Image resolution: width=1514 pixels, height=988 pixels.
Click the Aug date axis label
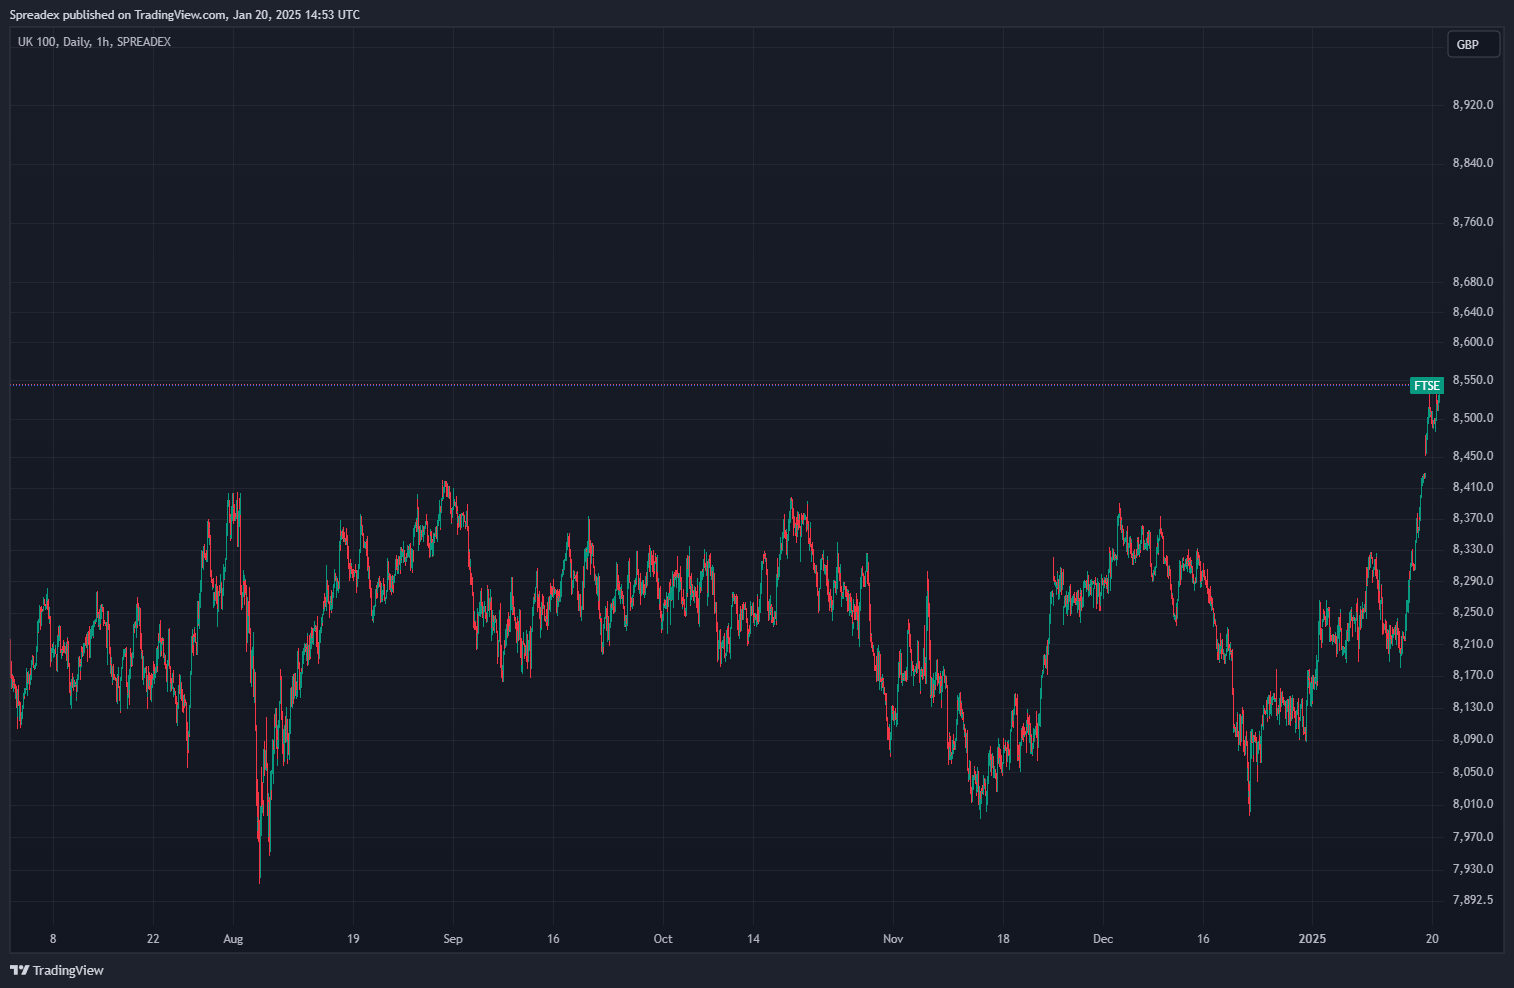tap(233, 939)
